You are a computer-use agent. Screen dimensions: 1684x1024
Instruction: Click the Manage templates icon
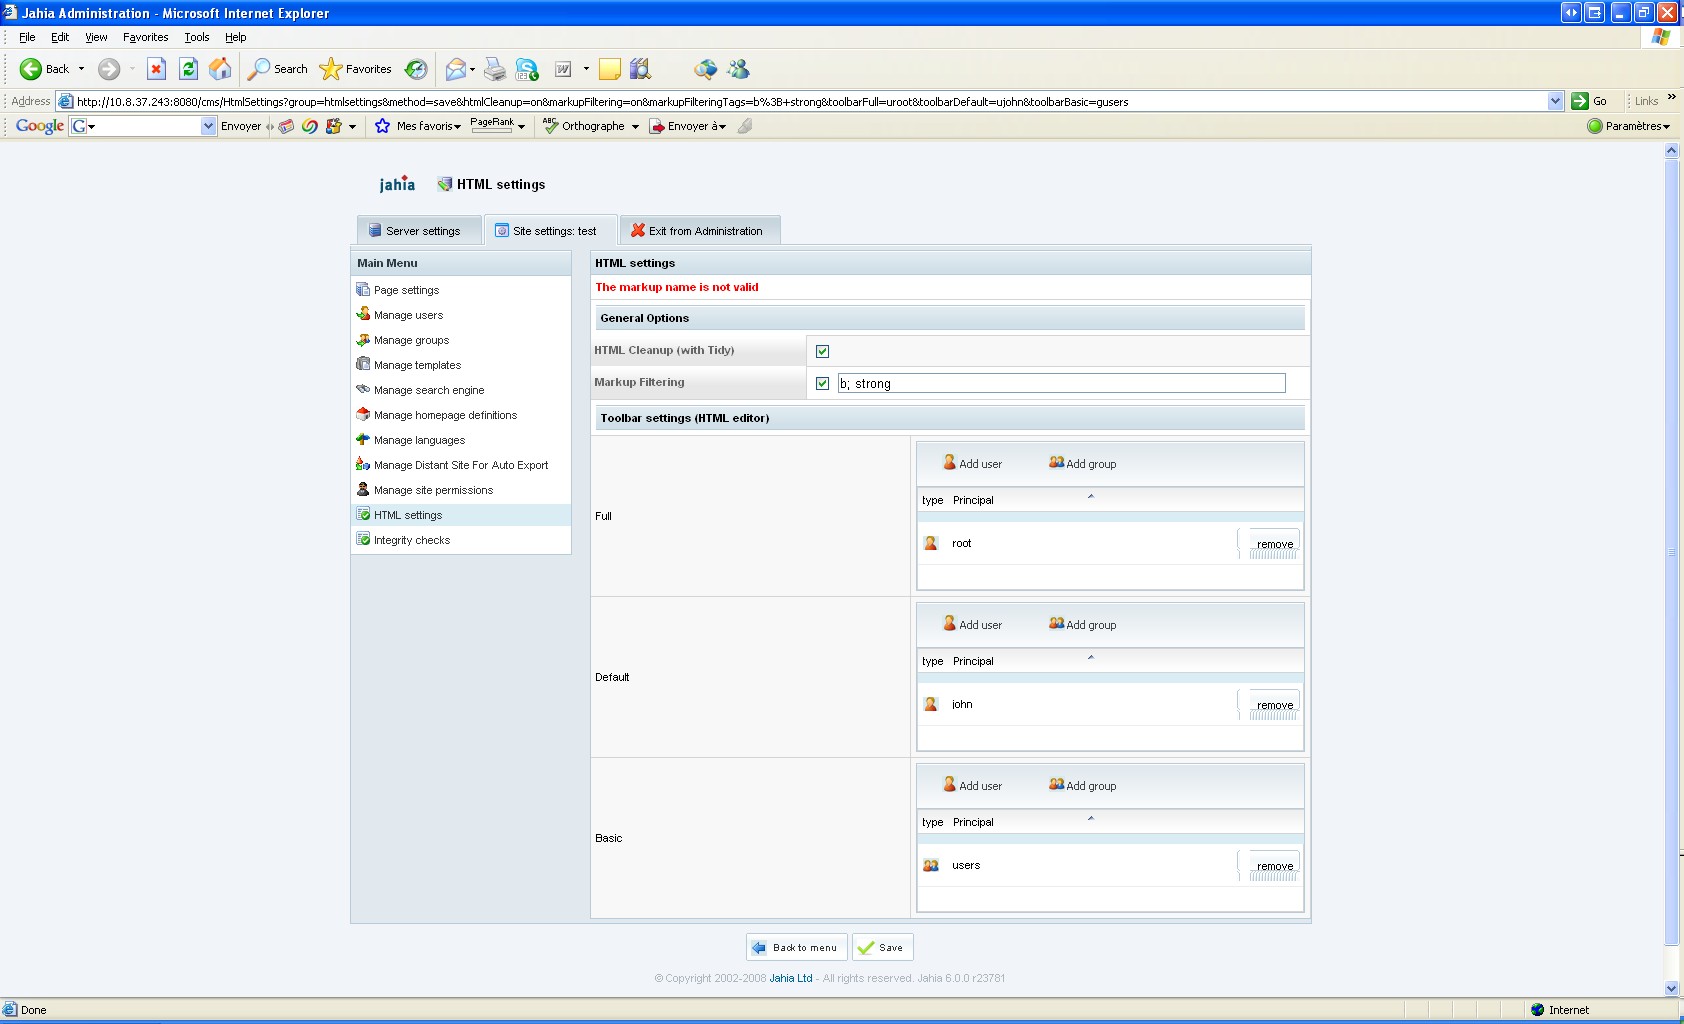coord(363,364)
